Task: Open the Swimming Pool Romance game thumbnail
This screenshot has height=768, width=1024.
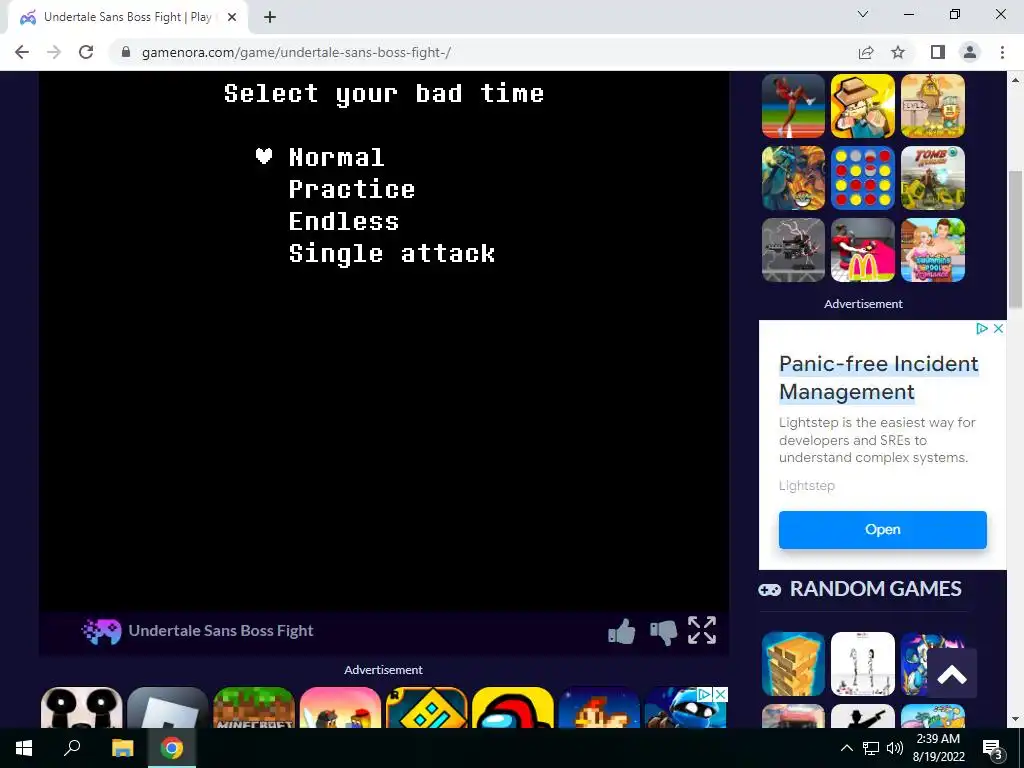Action: (x=933, y=250)
